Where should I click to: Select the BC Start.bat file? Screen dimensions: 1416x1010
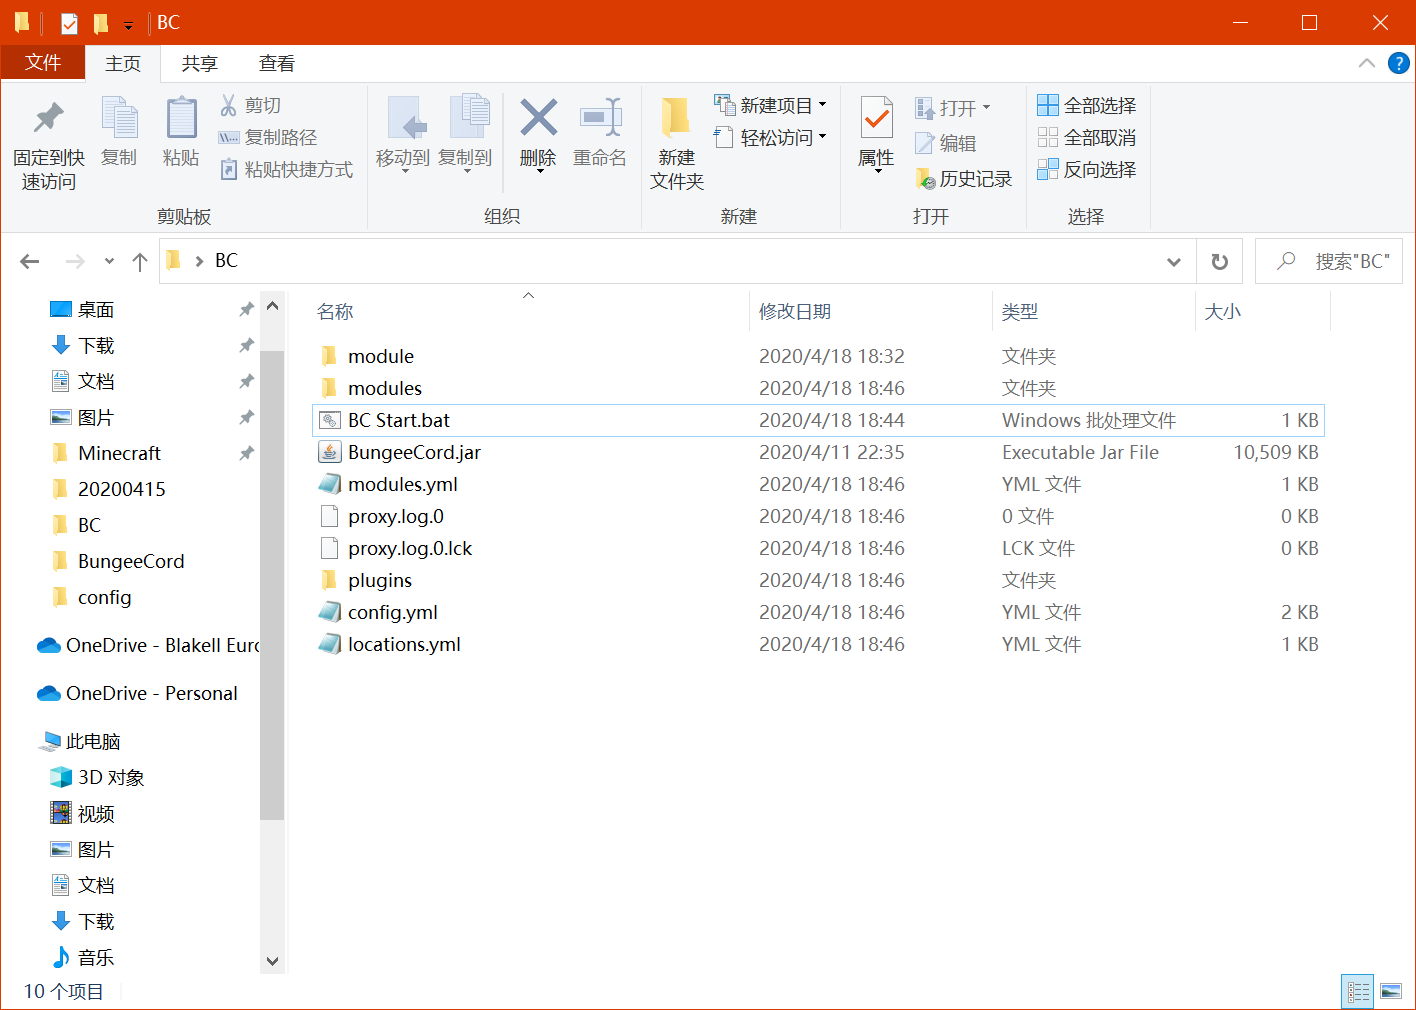[818, 420]
